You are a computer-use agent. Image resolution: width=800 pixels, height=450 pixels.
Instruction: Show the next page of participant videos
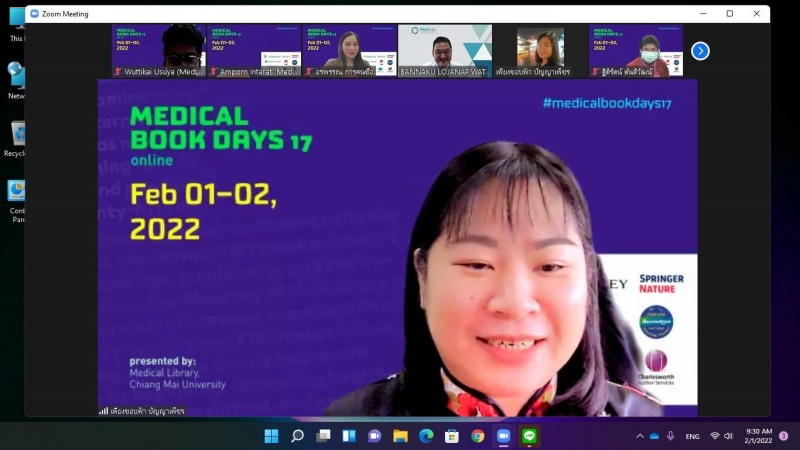[700, 51]
